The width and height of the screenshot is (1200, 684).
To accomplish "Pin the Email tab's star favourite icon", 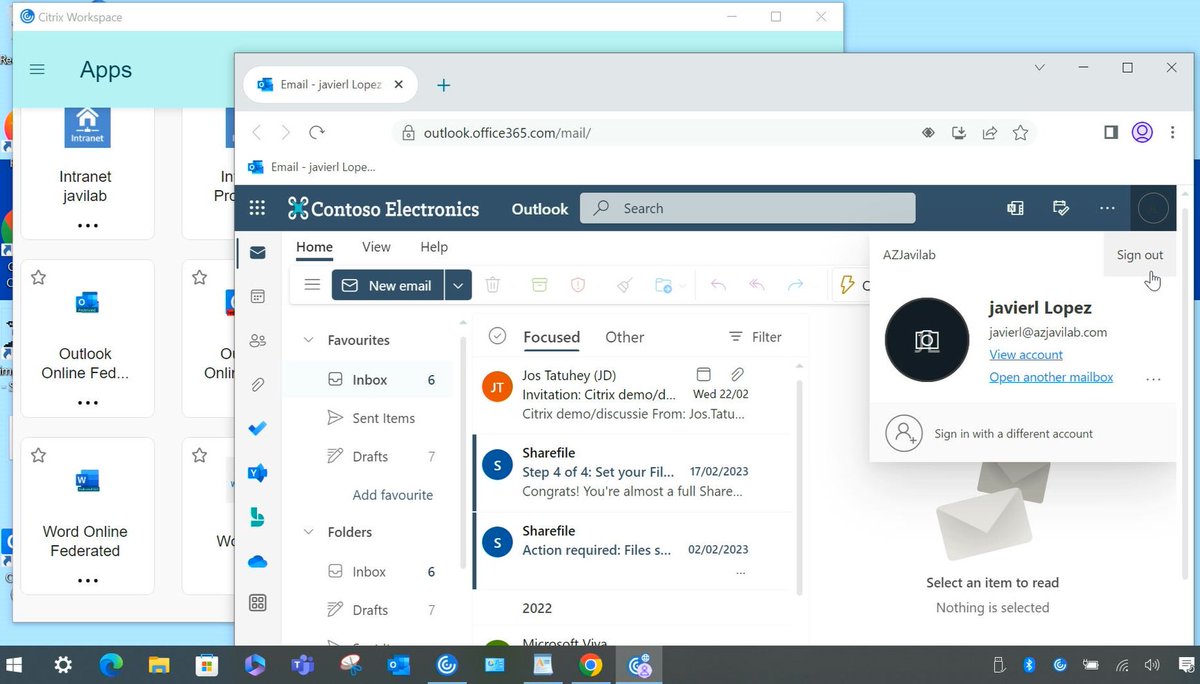I will click(1019, 131).
